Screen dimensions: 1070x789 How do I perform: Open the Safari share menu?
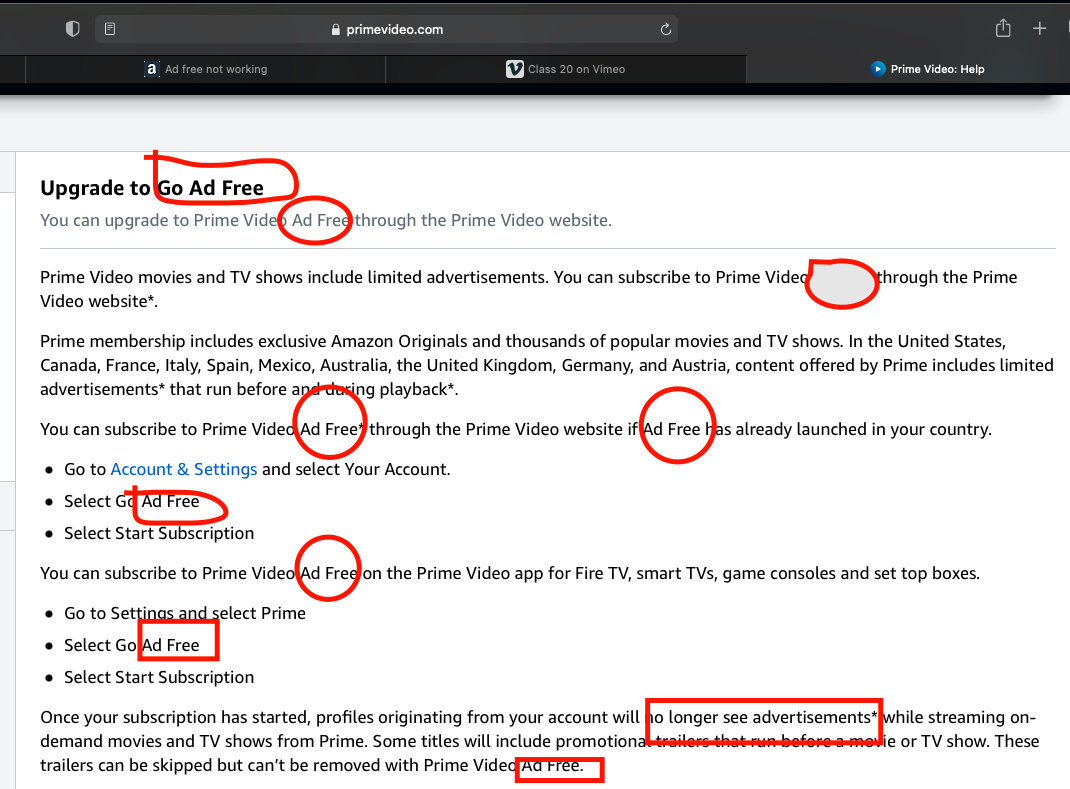tap(1003, 29)
